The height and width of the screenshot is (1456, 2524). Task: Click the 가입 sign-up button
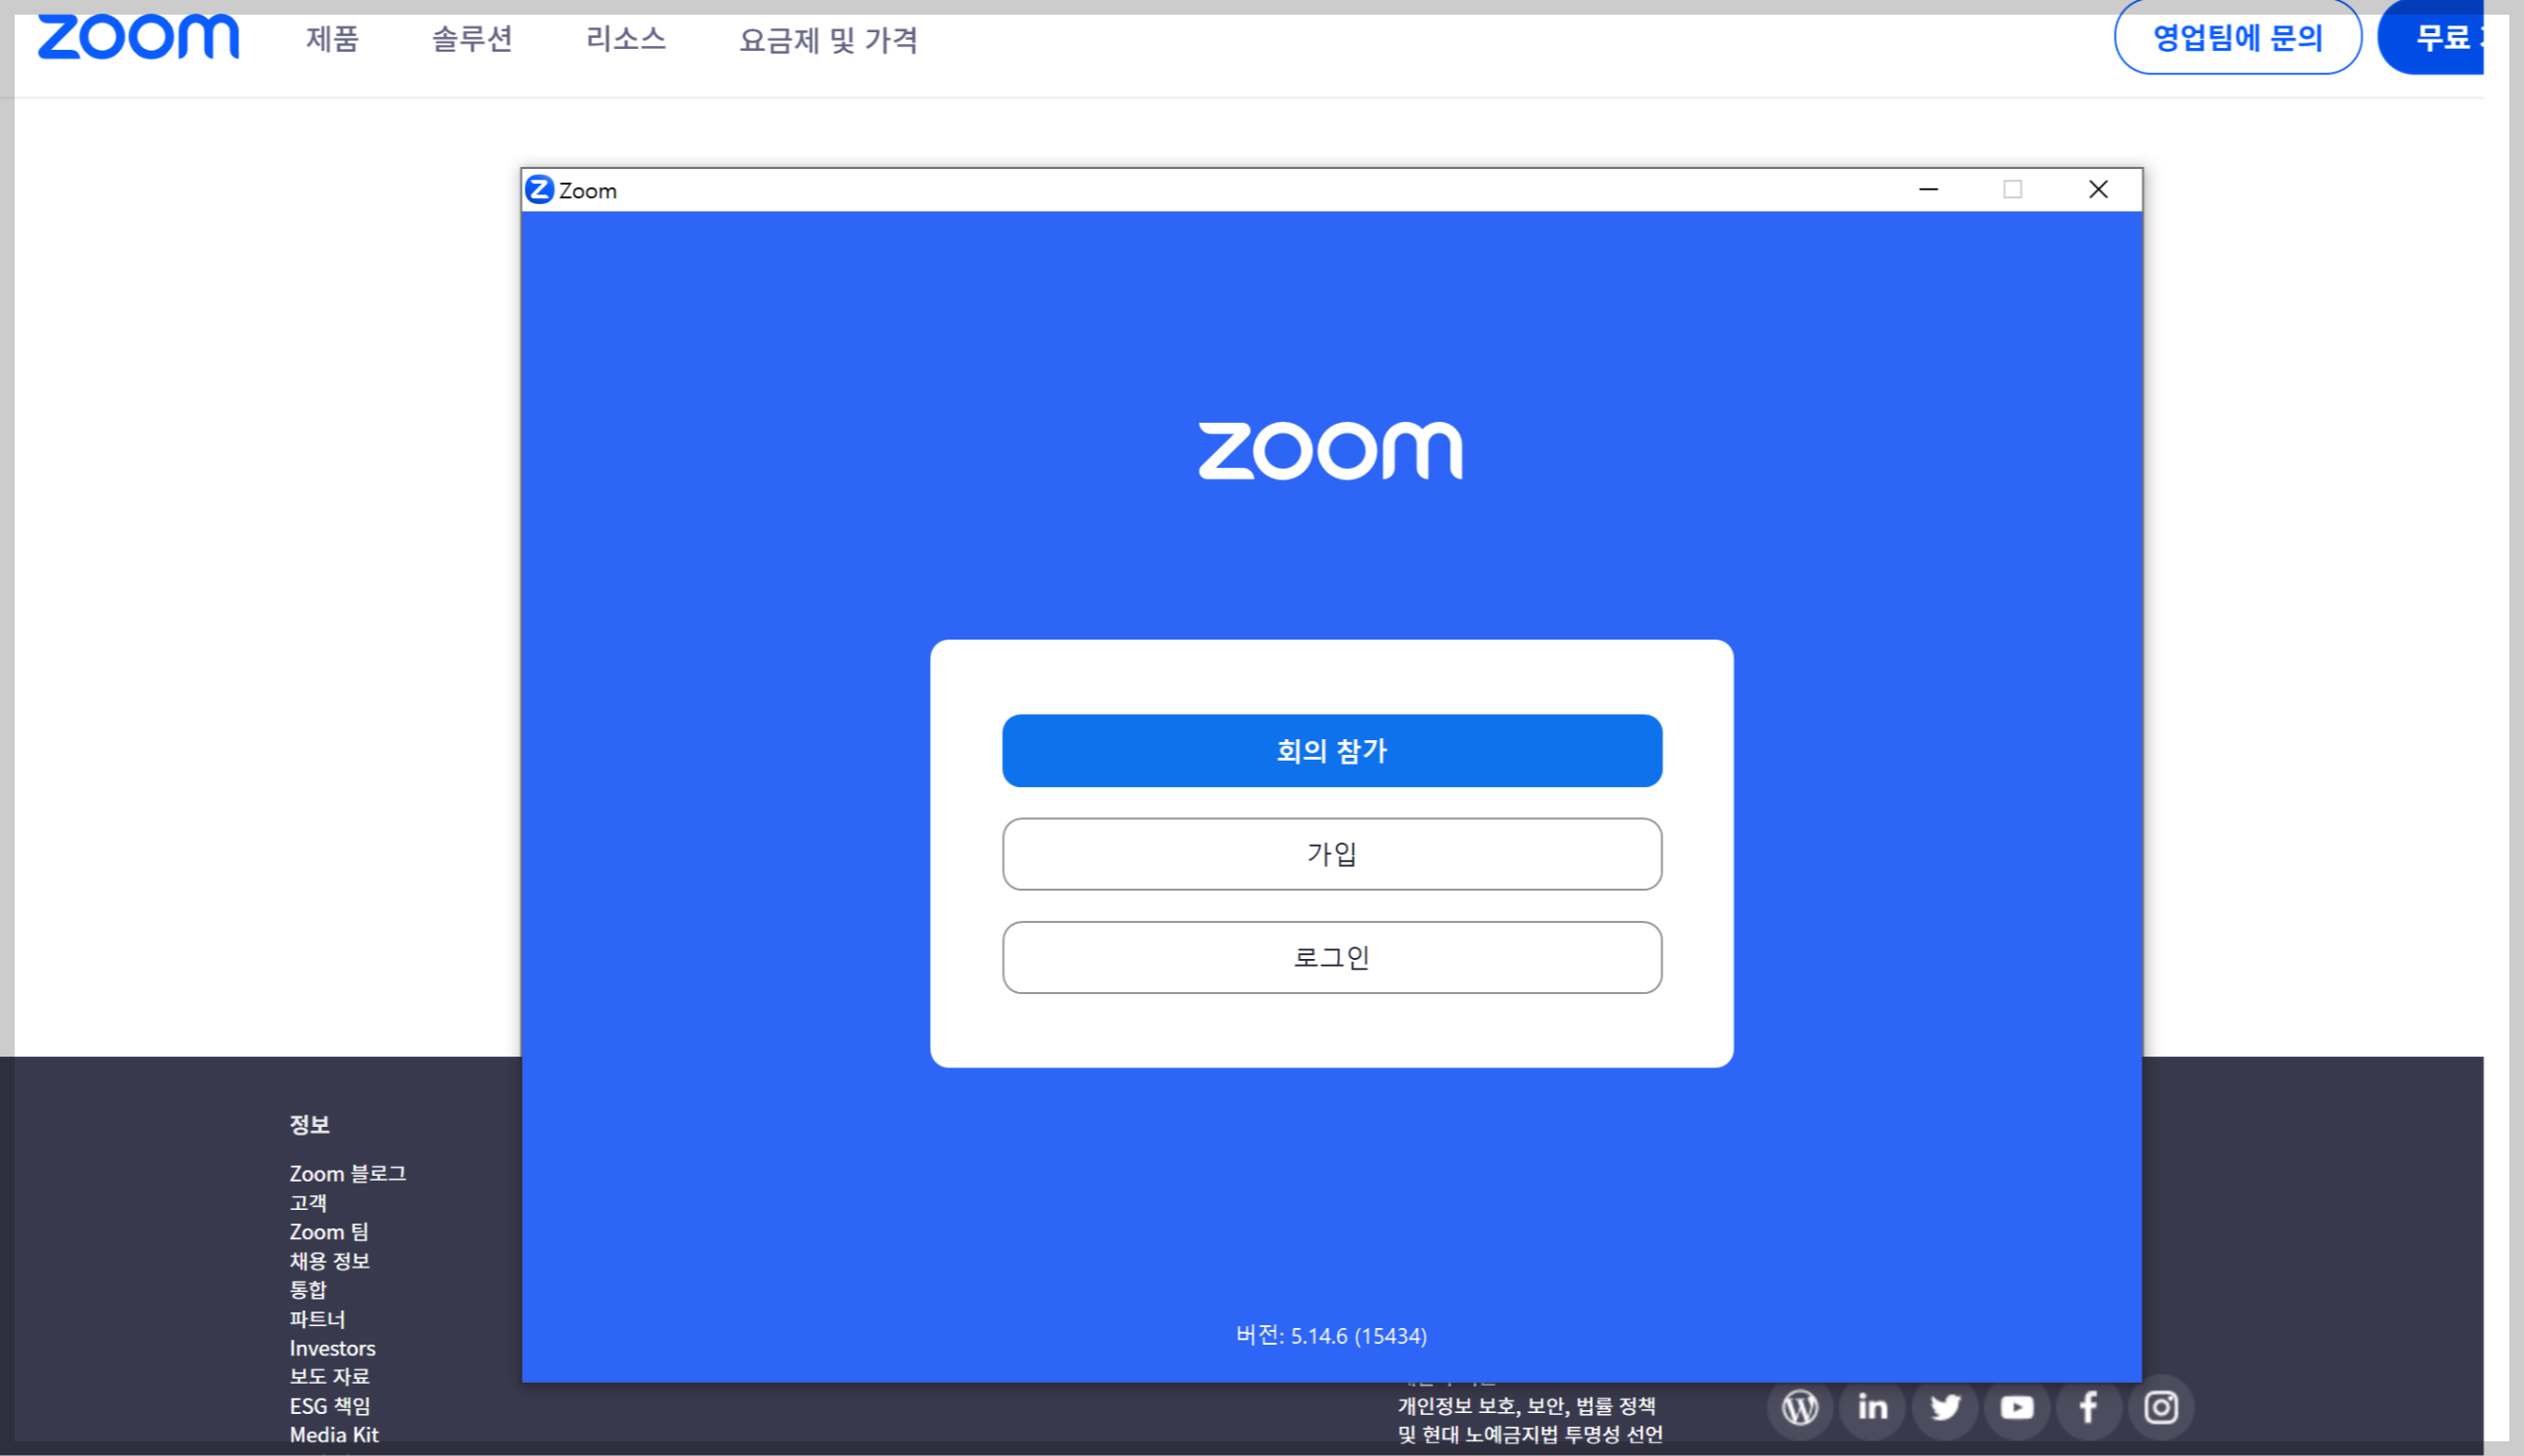1332,854
